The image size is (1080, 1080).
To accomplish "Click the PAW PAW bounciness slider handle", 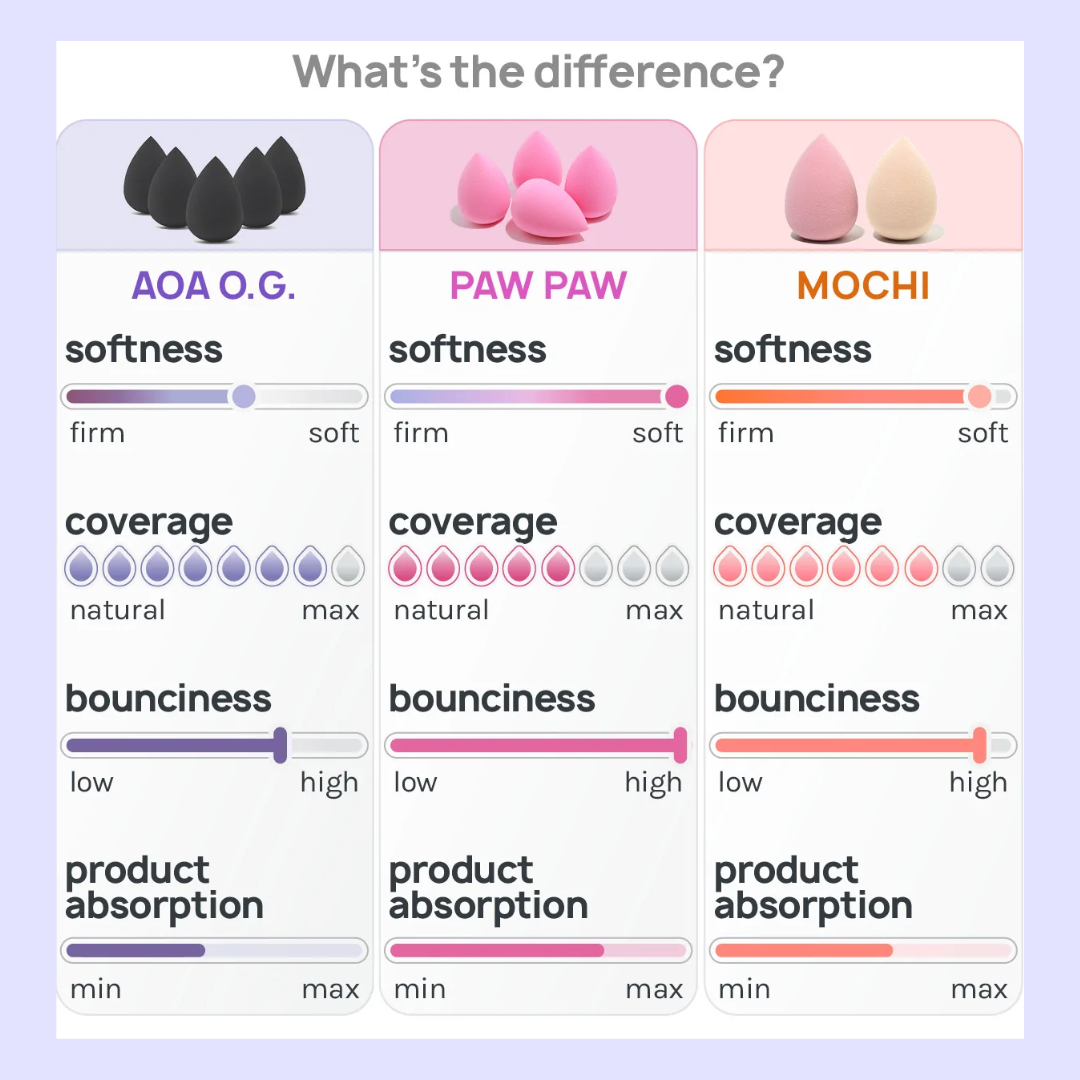I will coord(681,745).
